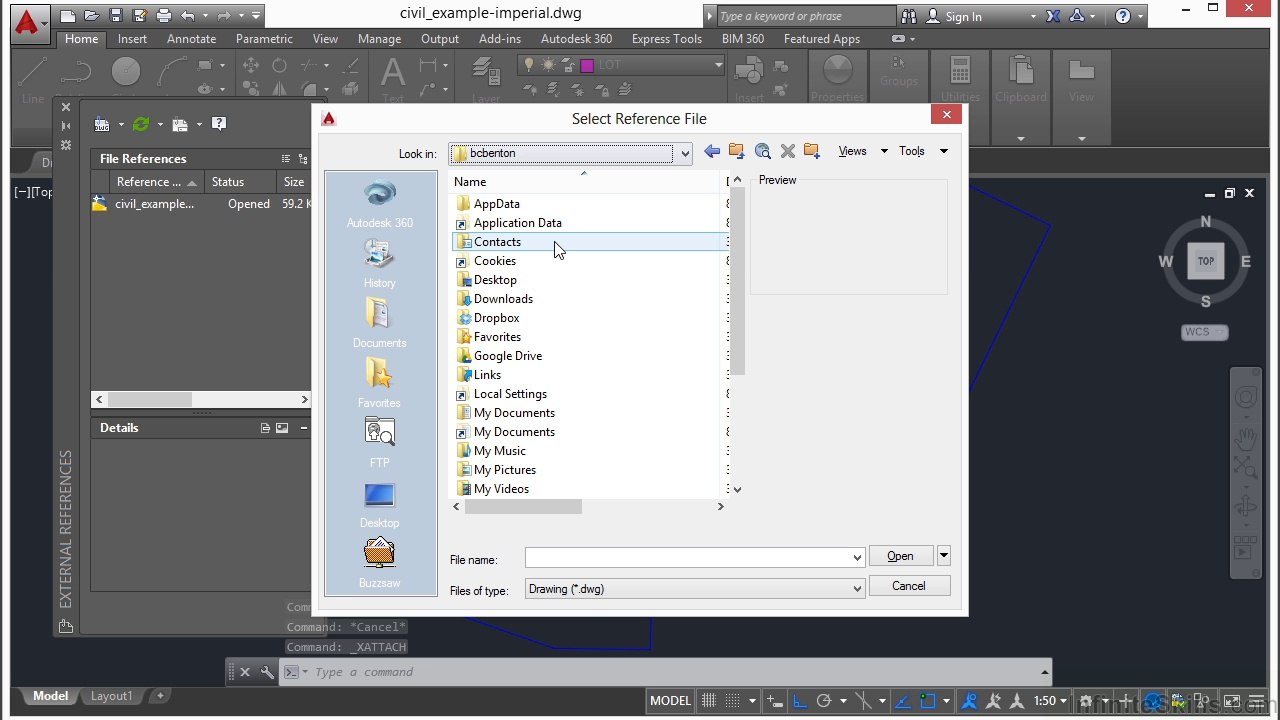This screenshot has width=1280, height=720.
Task: Toggle annotation visibility in status bar
Action: (x=968, y=701)
